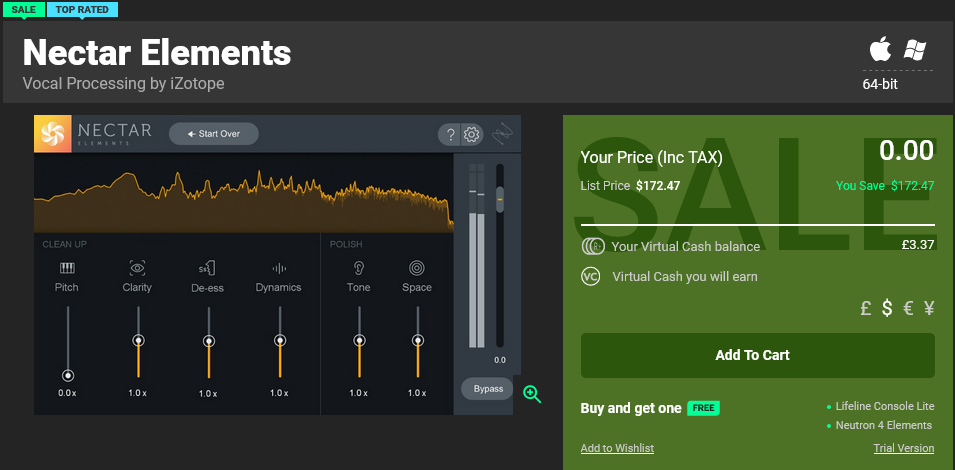Click the Vocal Processing by iZotope subtitle
The image size is (955, 470).
[124, 83]
